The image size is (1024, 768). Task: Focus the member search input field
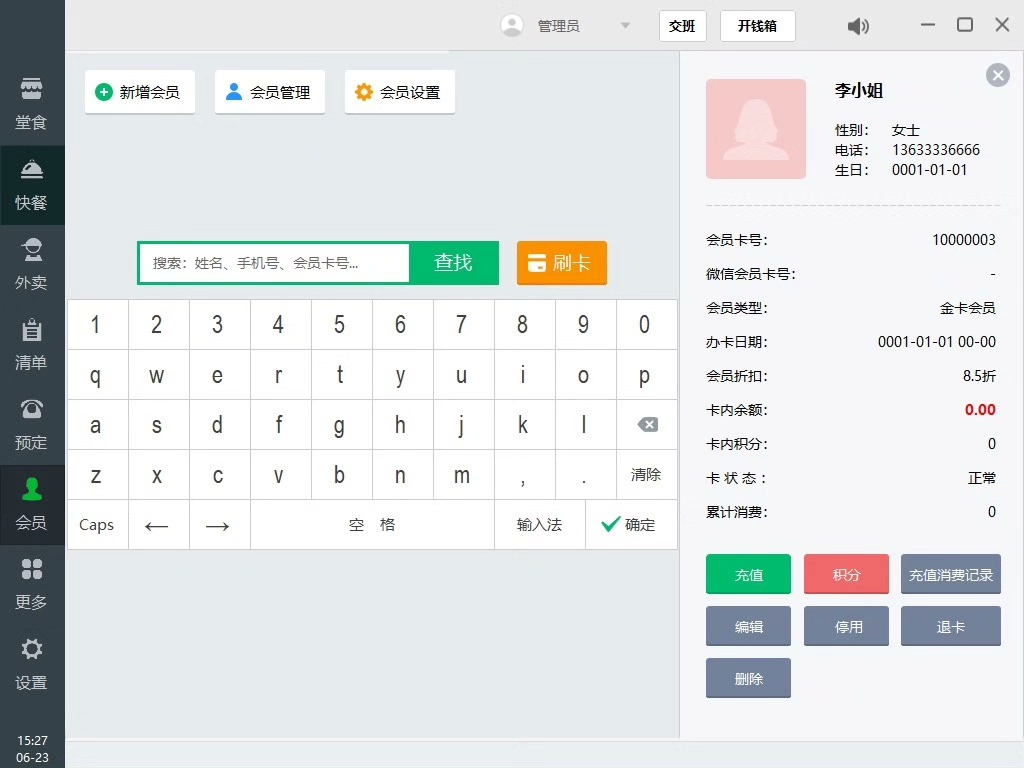pyautogui.click(x=274, y=263)
